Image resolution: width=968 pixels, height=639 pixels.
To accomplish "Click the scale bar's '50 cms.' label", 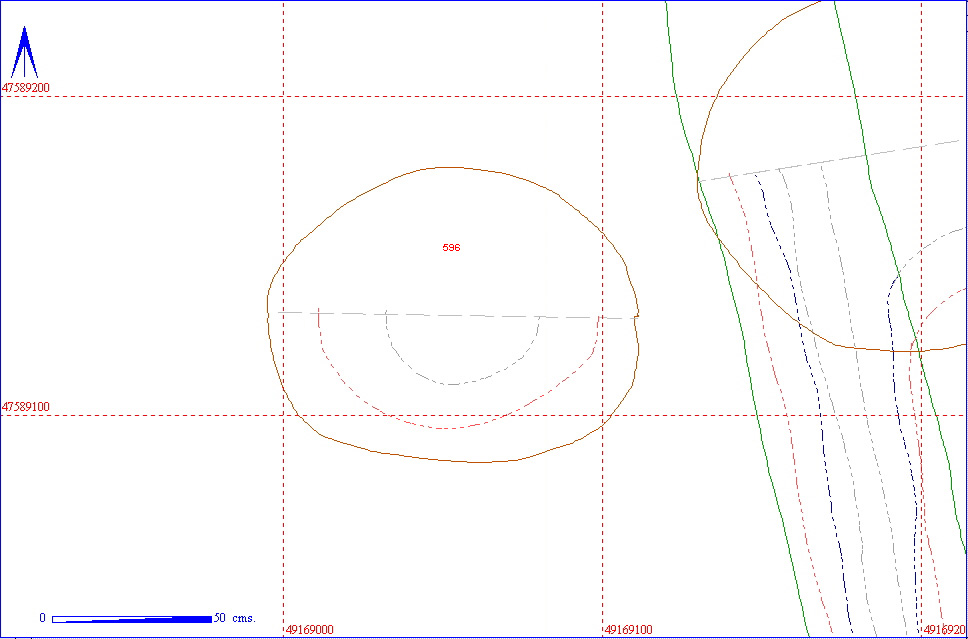I will (x=235, y=618).
